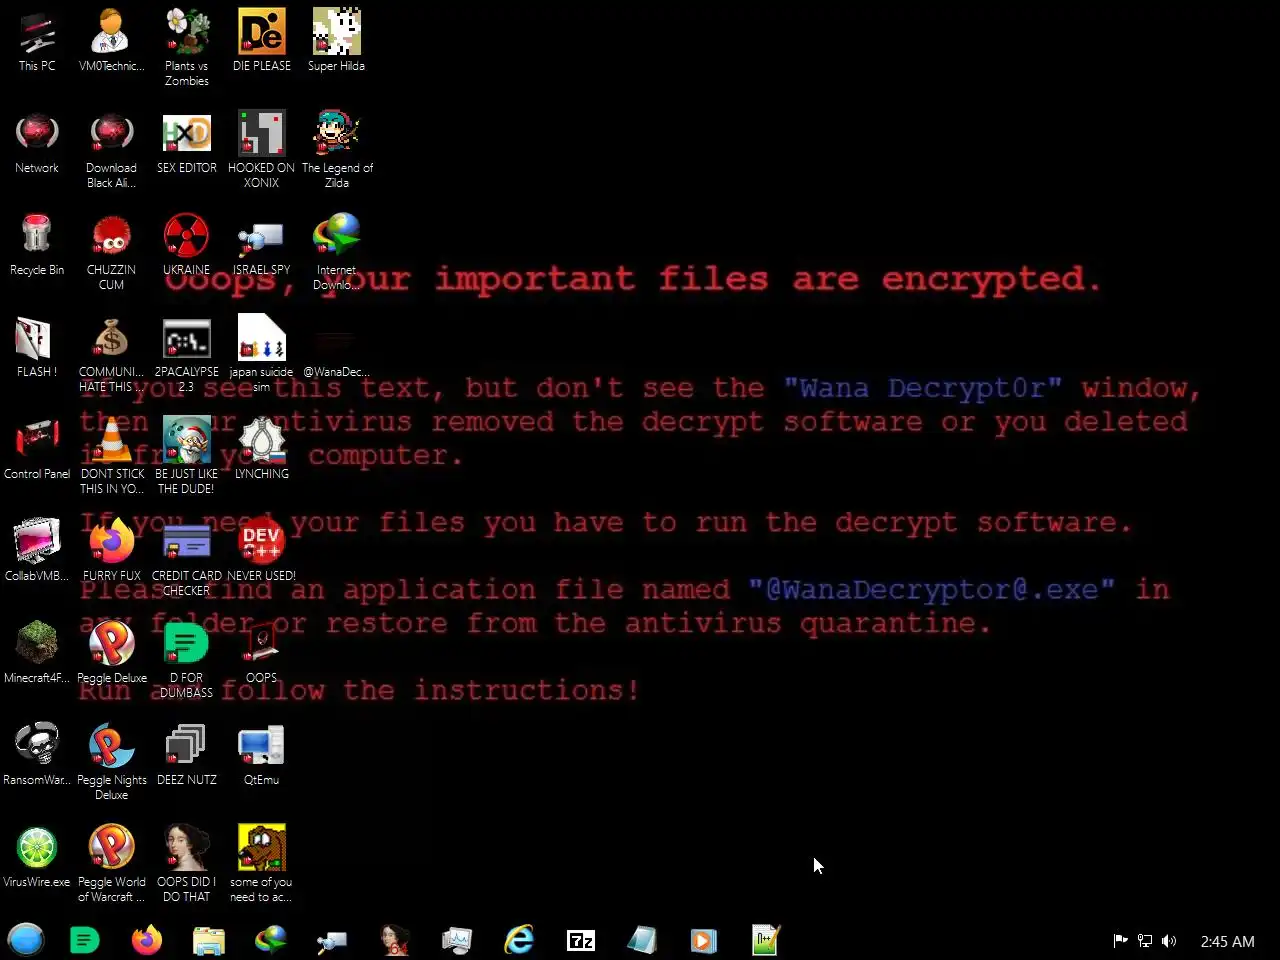
Task: Launch the Internet Download Manager desktop shortcut
Action: pos(336,251)
